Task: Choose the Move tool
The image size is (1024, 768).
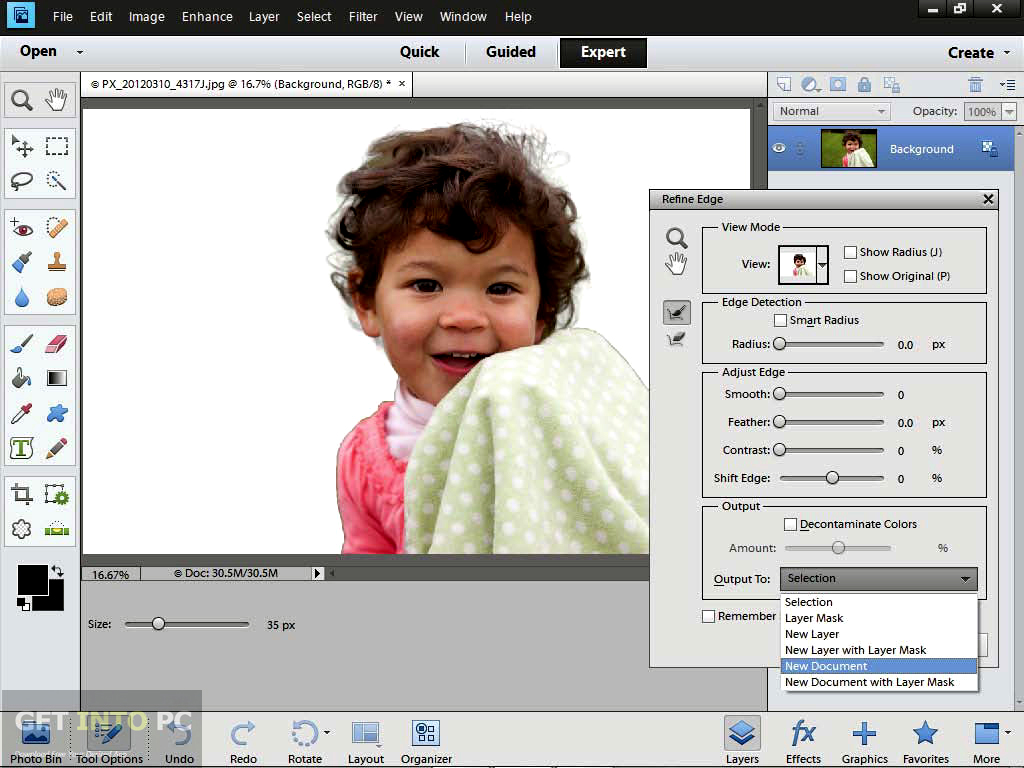Action: coord(22,146)
